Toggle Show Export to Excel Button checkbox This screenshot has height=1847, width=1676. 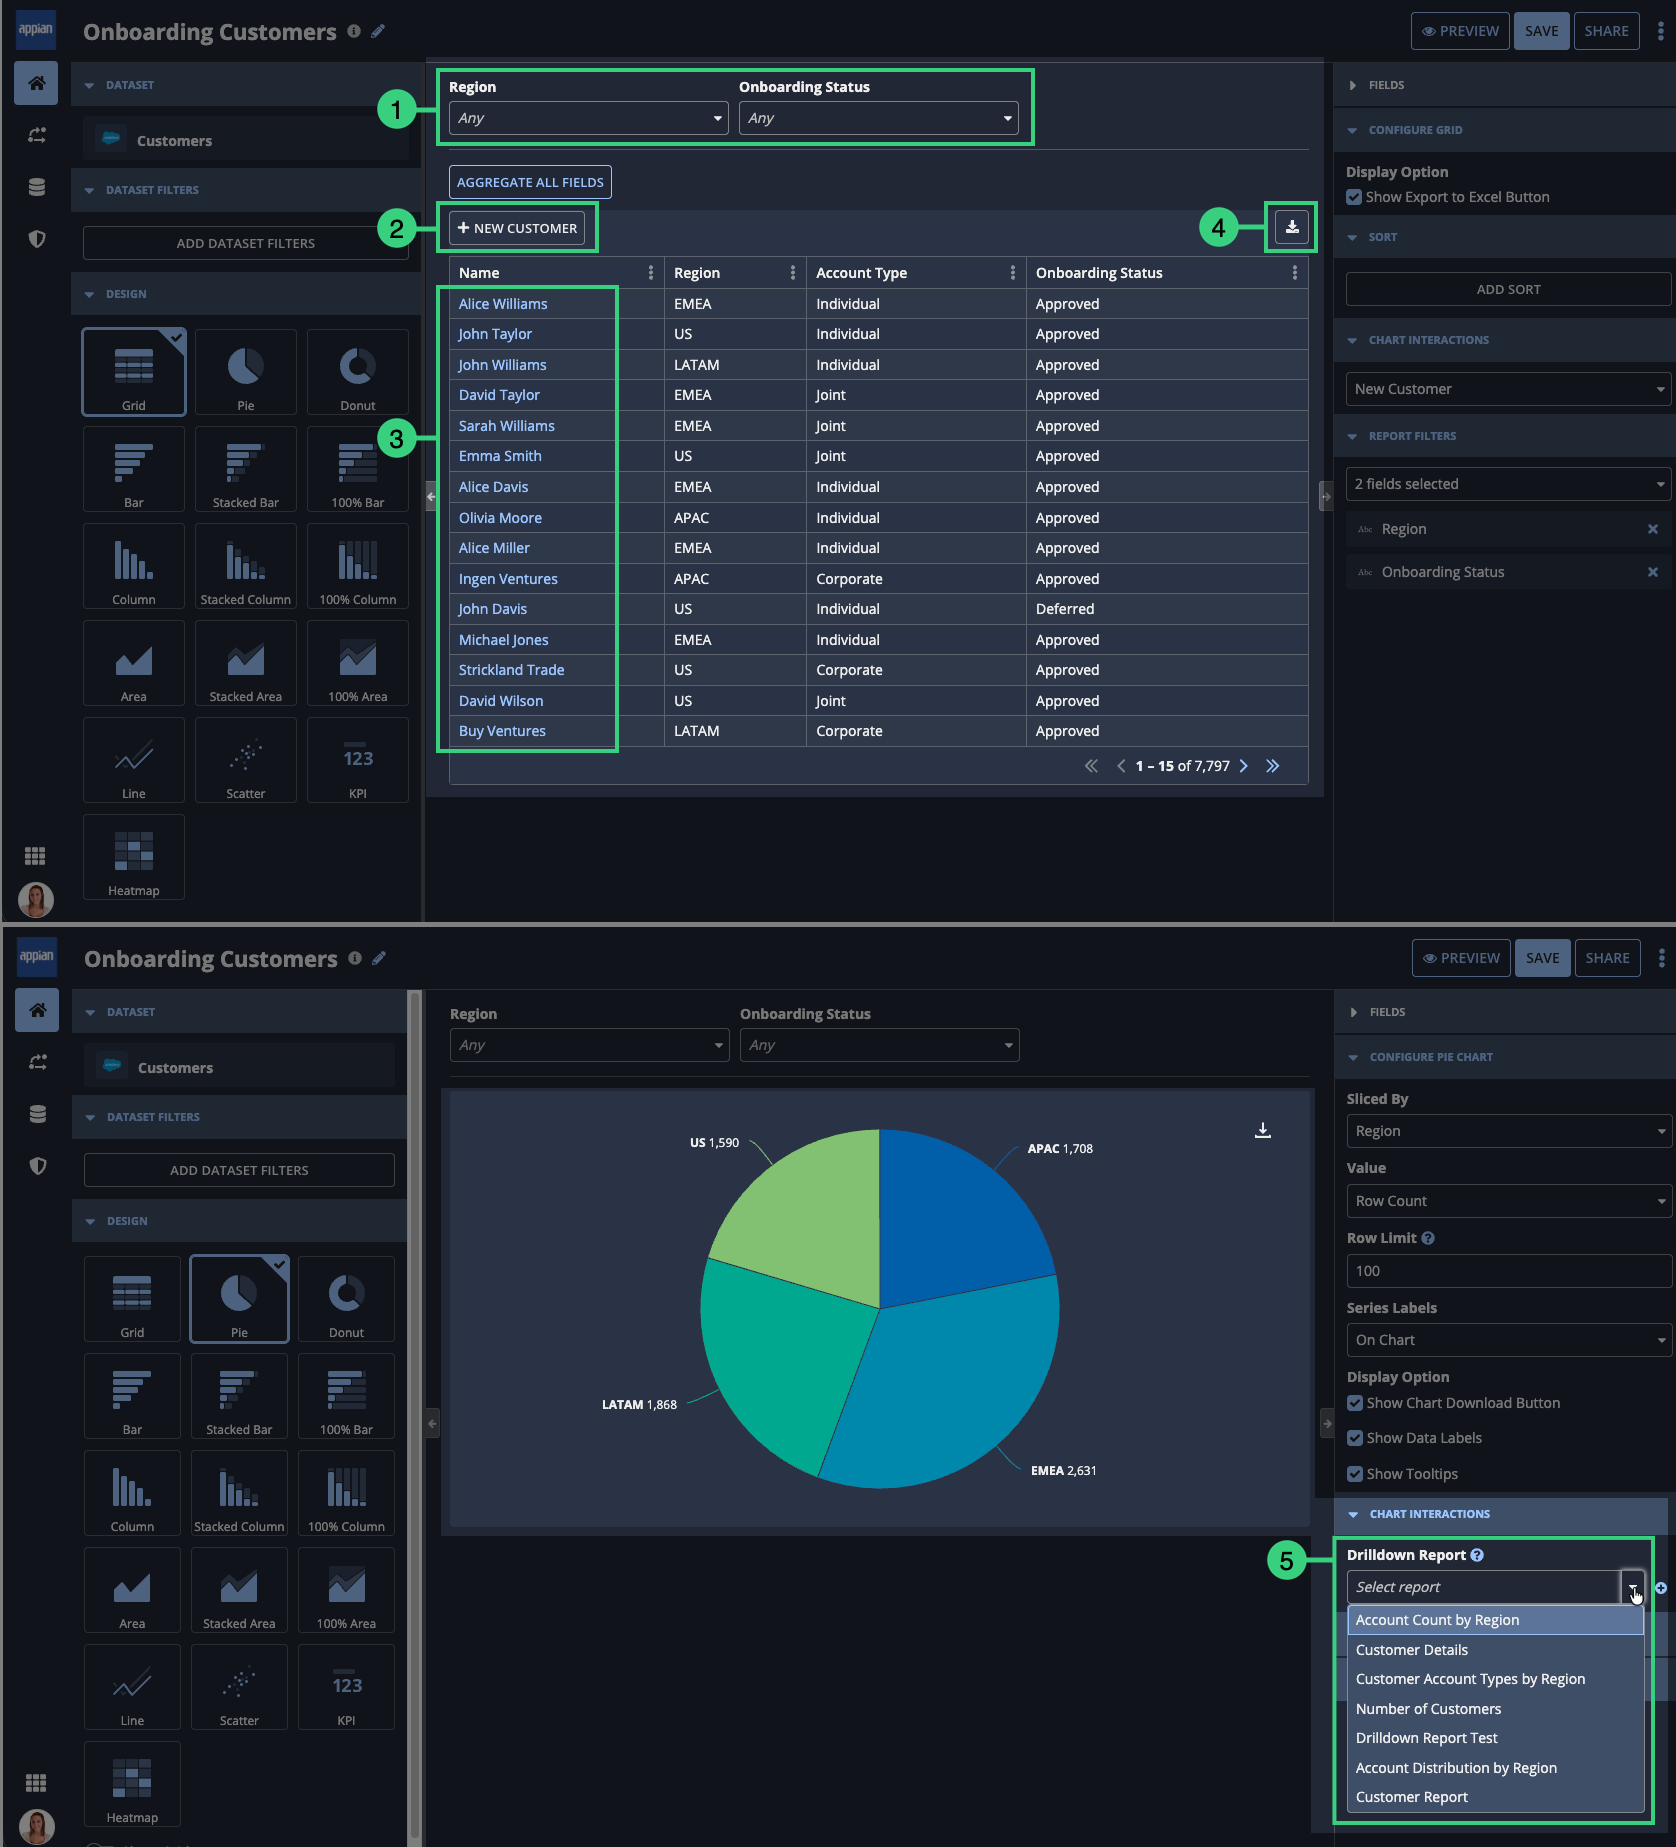1354,197
